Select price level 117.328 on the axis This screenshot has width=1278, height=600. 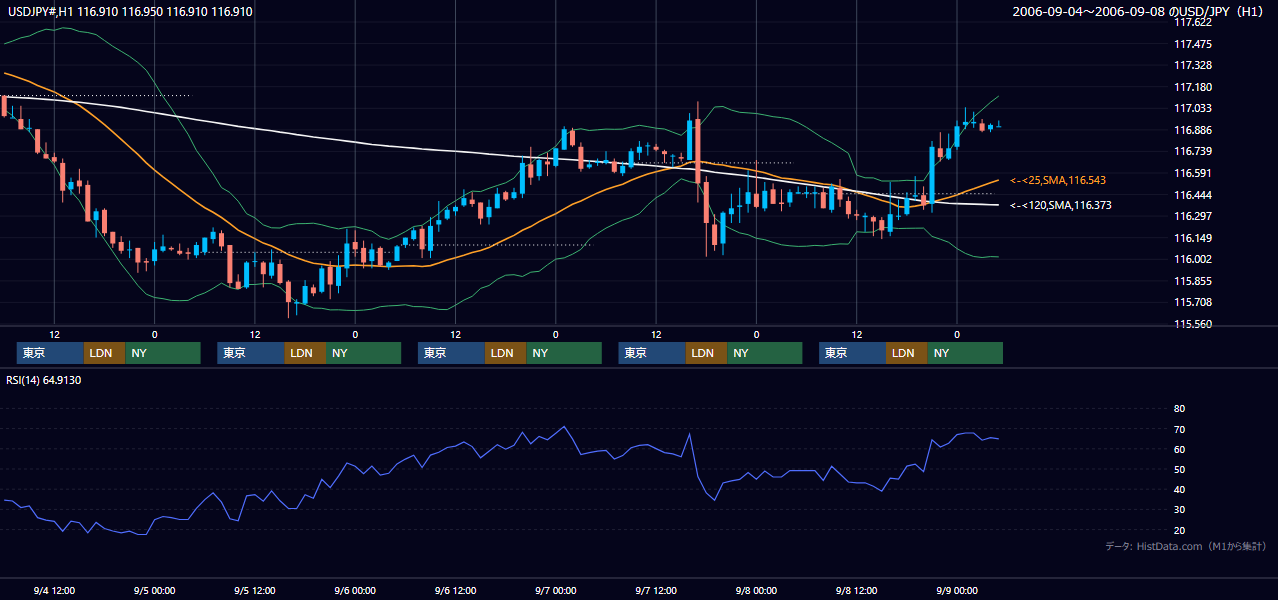point(1192,65)
